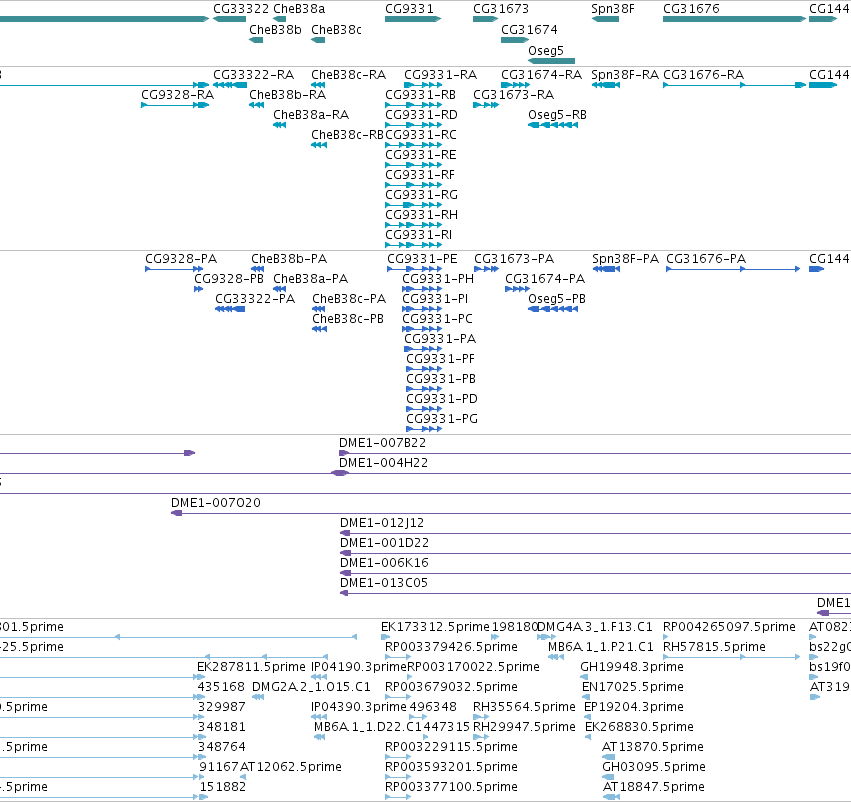Image resolution: width=851 pixels, height=802 pixels.
Task: Open EST GH19948.3prime label
Action: coord(632,667)
